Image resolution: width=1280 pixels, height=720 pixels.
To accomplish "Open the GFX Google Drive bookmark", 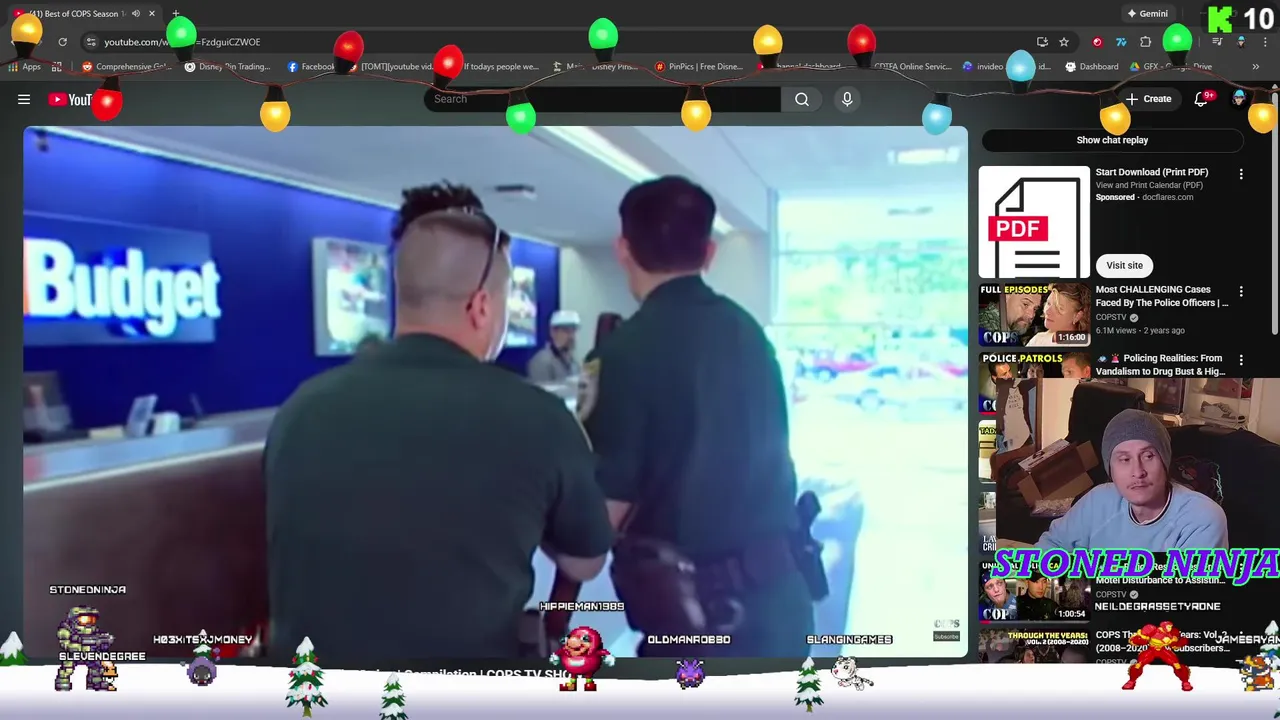I will coord(1171,67).
